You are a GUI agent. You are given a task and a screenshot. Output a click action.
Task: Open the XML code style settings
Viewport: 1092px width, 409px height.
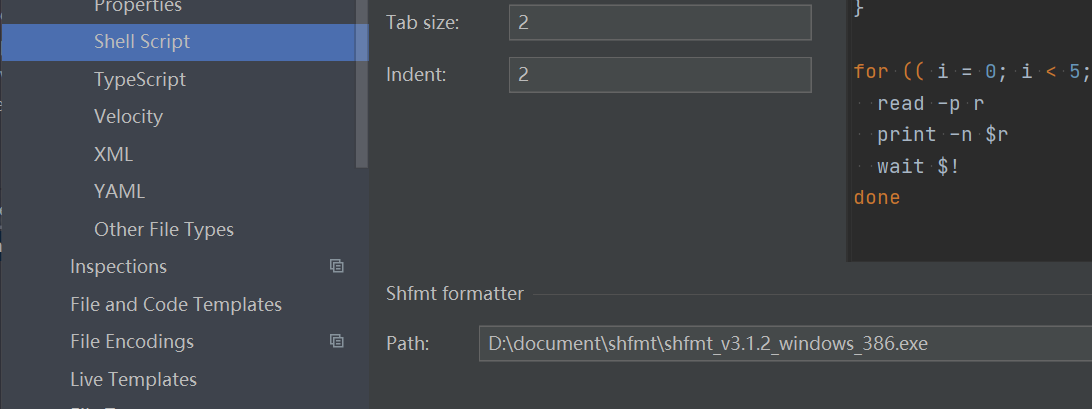(113, 154)
